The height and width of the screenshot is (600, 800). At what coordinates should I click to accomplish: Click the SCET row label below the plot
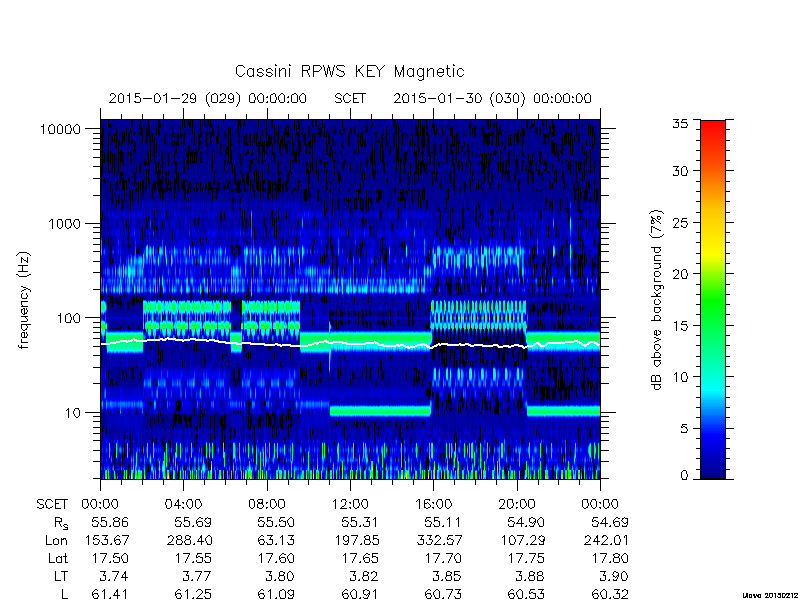point(52,505)
